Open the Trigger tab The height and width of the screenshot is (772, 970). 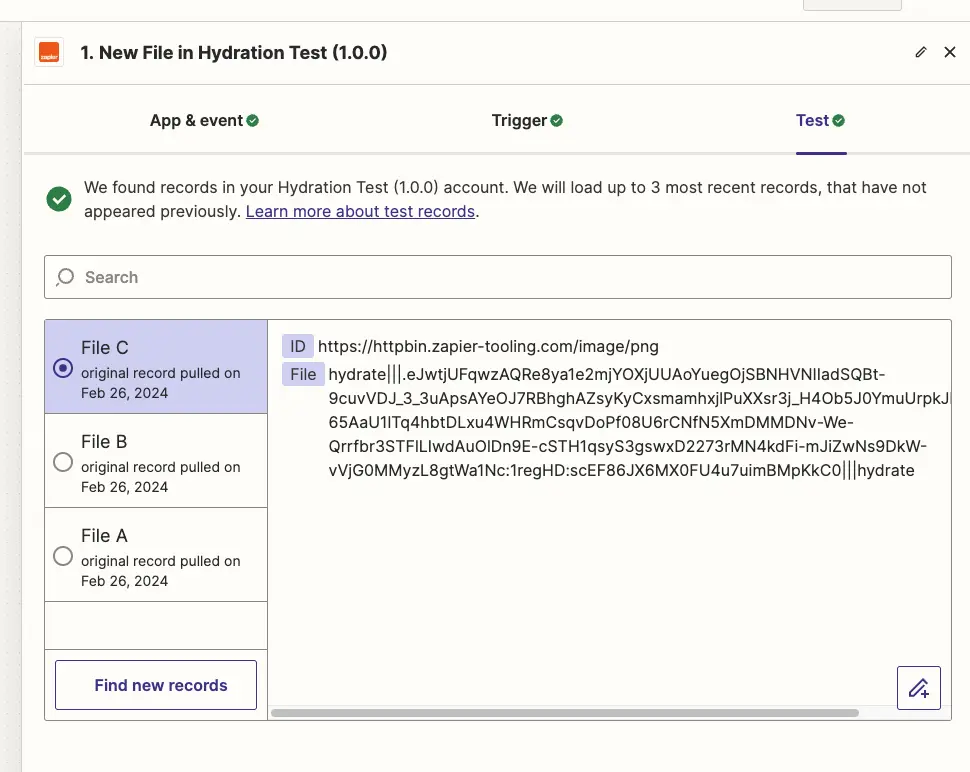tap(527, 121)
